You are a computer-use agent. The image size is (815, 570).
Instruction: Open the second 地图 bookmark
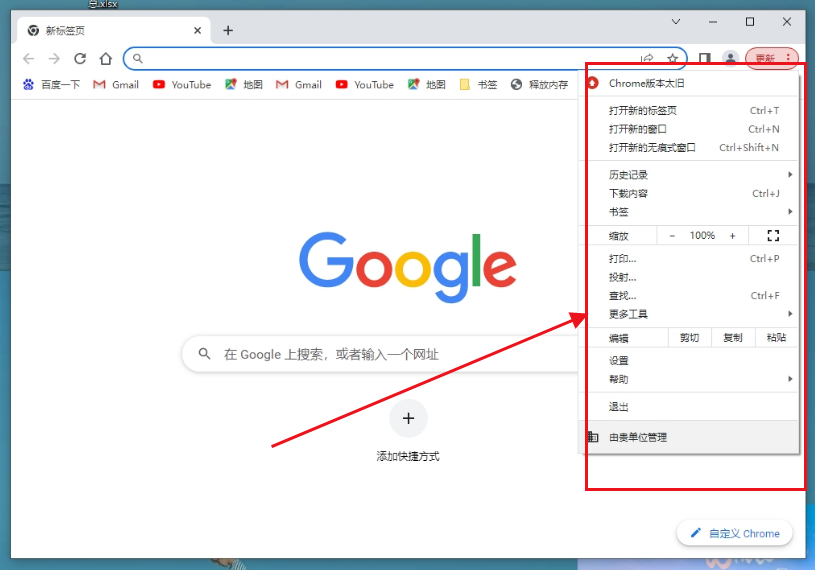pyautogui.click(x=427, y=84)
